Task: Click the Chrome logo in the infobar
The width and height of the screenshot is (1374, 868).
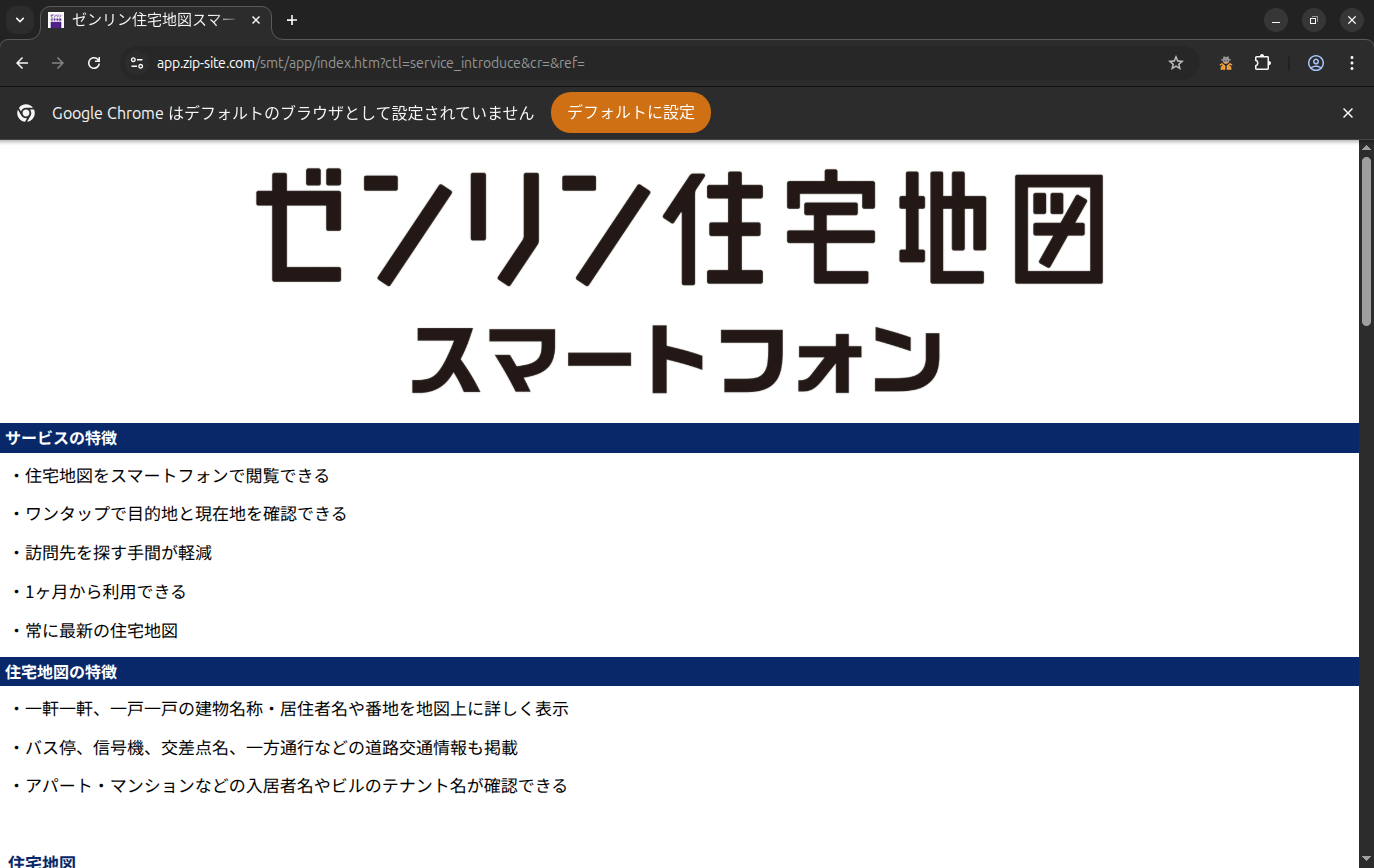Action: [x=27, y=113]
